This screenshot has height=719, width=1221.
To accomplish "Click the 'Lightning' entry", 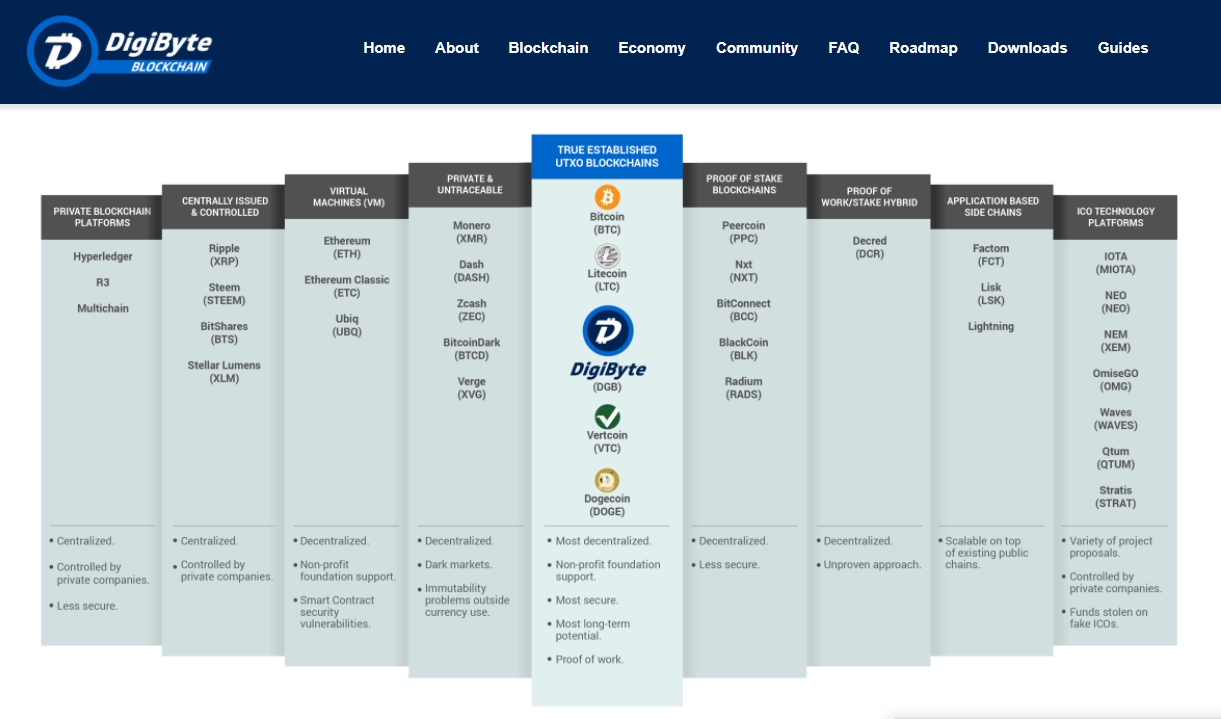I will [991, 327].
